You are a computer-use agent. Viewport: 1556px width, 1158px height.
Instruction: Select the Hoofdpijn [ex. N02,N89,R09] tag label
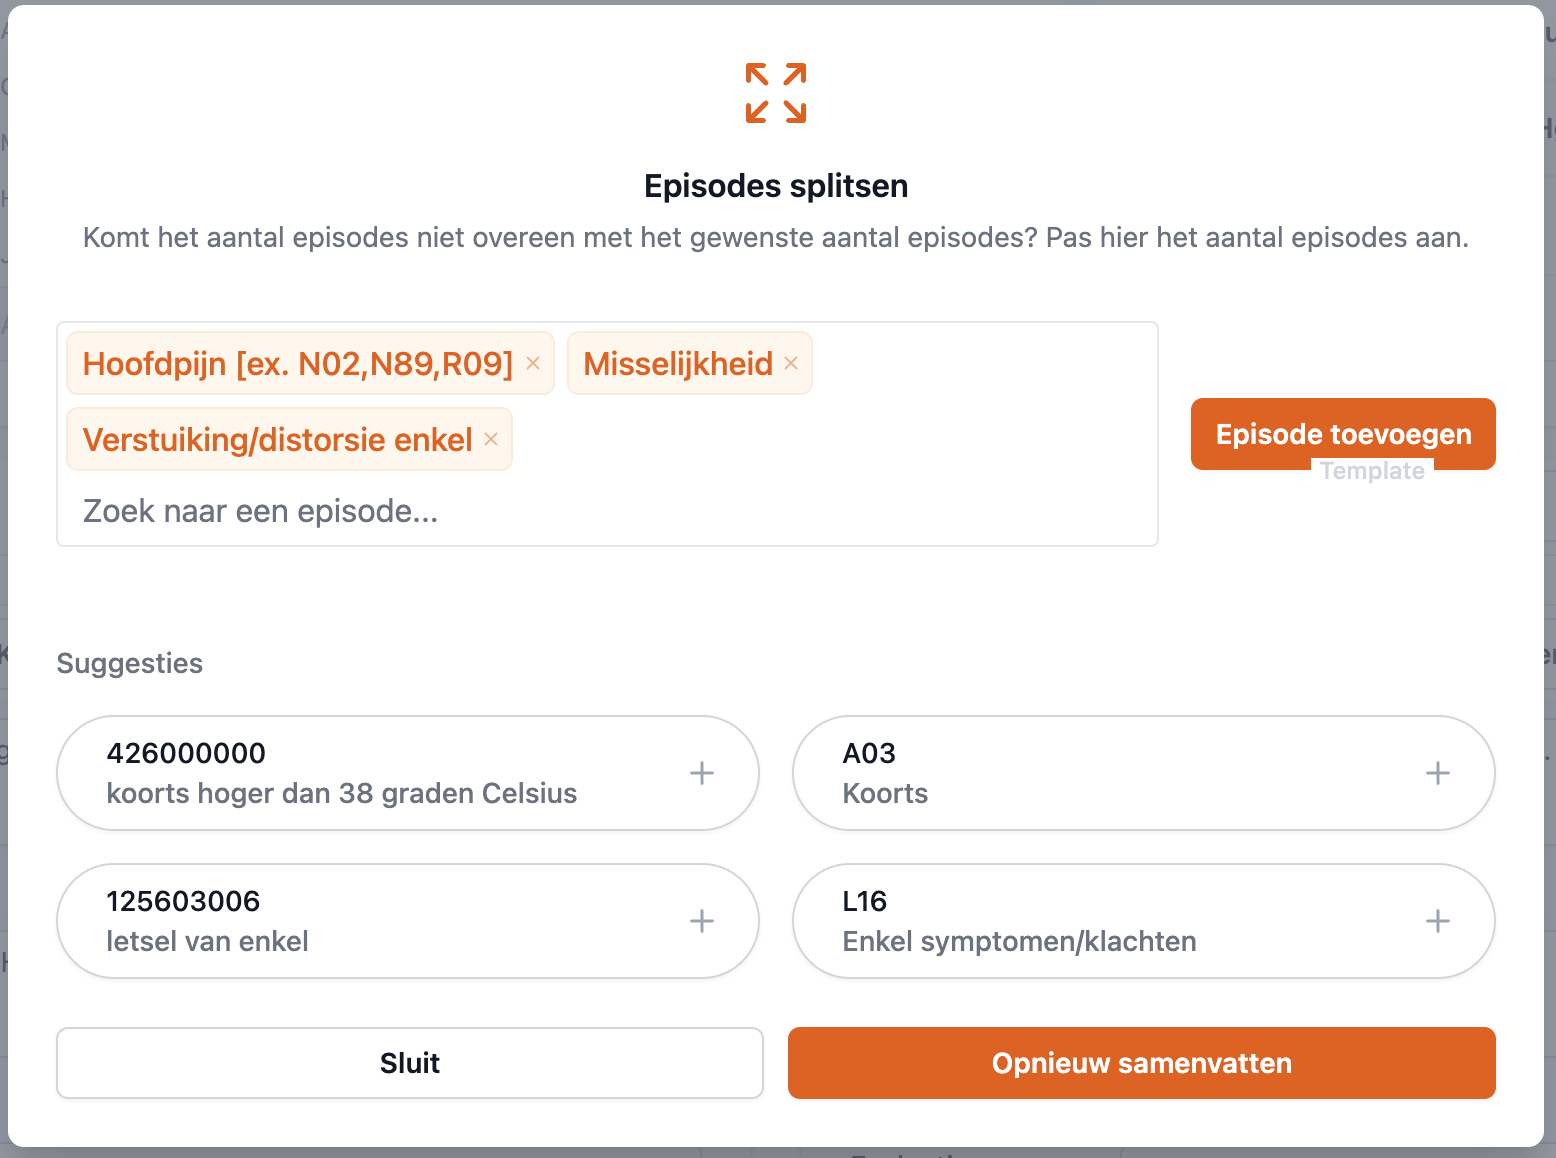point(297,363)
